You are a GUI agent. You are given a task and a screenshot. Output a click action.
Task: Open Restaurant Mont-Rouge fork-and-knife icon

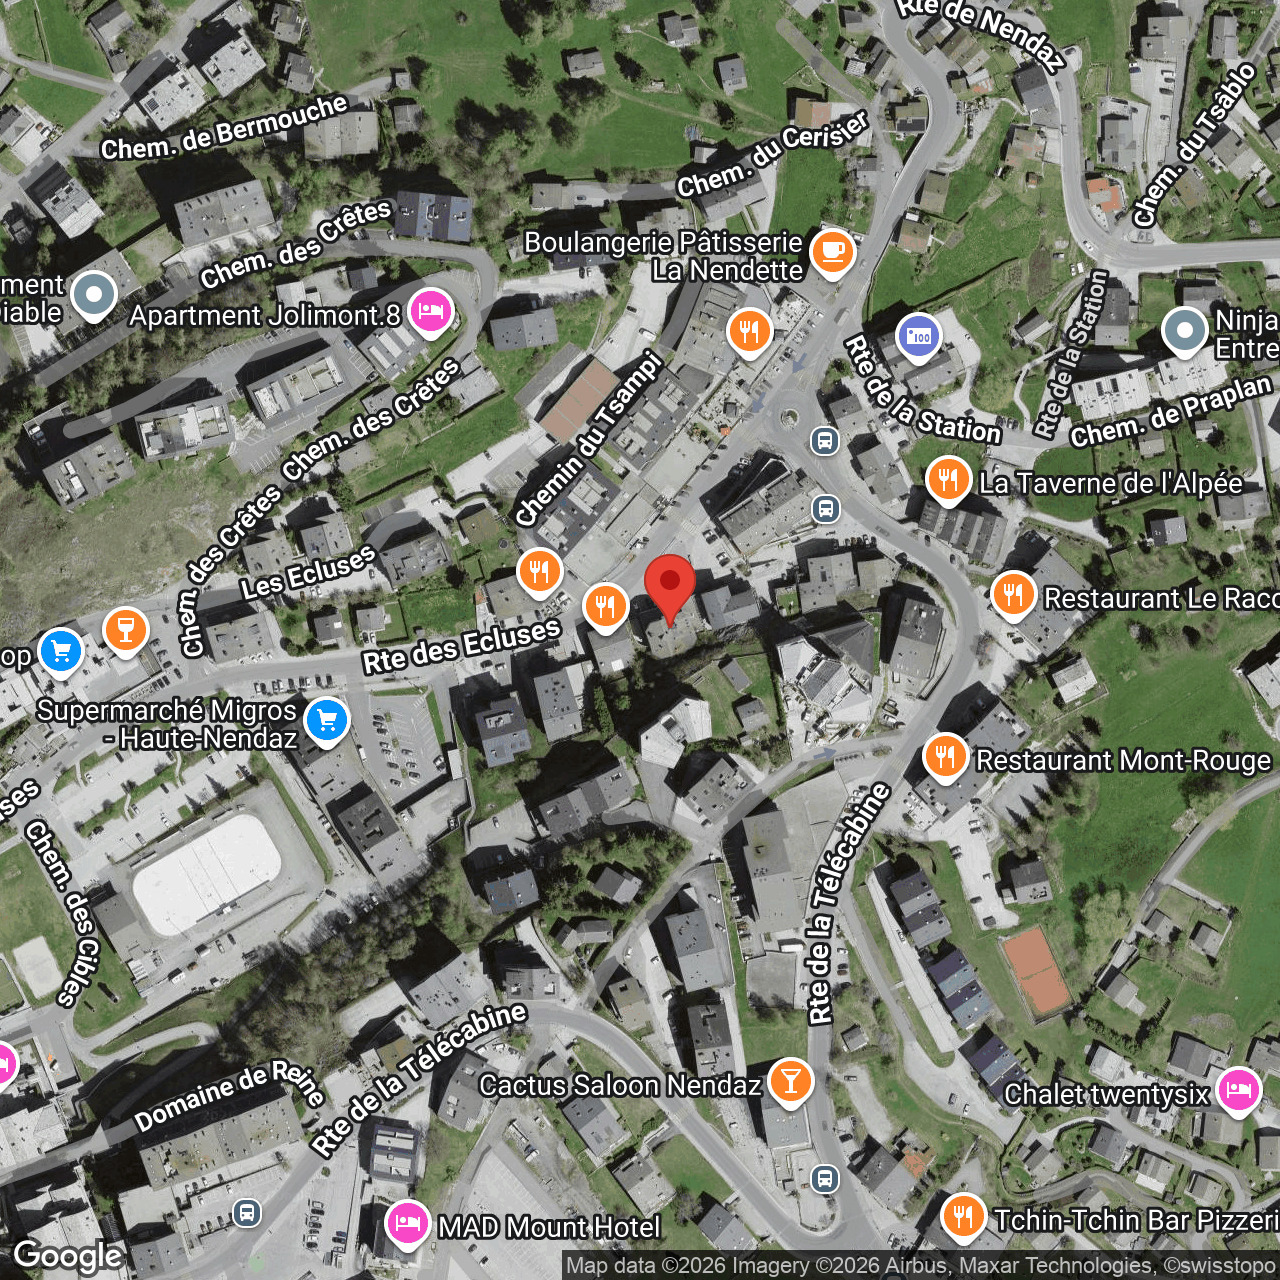tap(945, 756)
